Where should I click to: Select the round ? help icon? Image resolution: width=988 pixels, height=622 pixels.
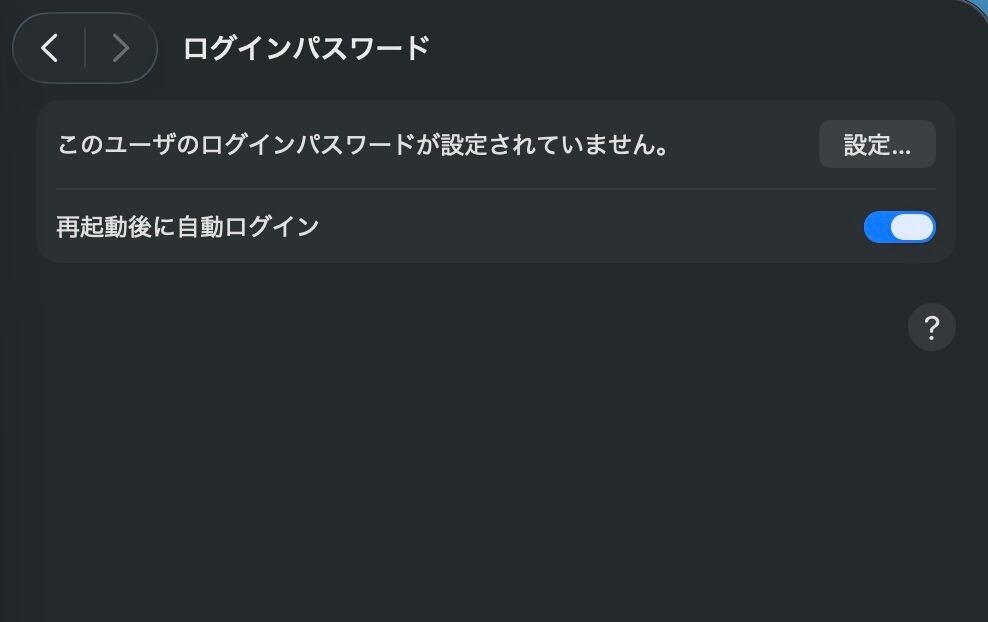[x=931, y=327]
